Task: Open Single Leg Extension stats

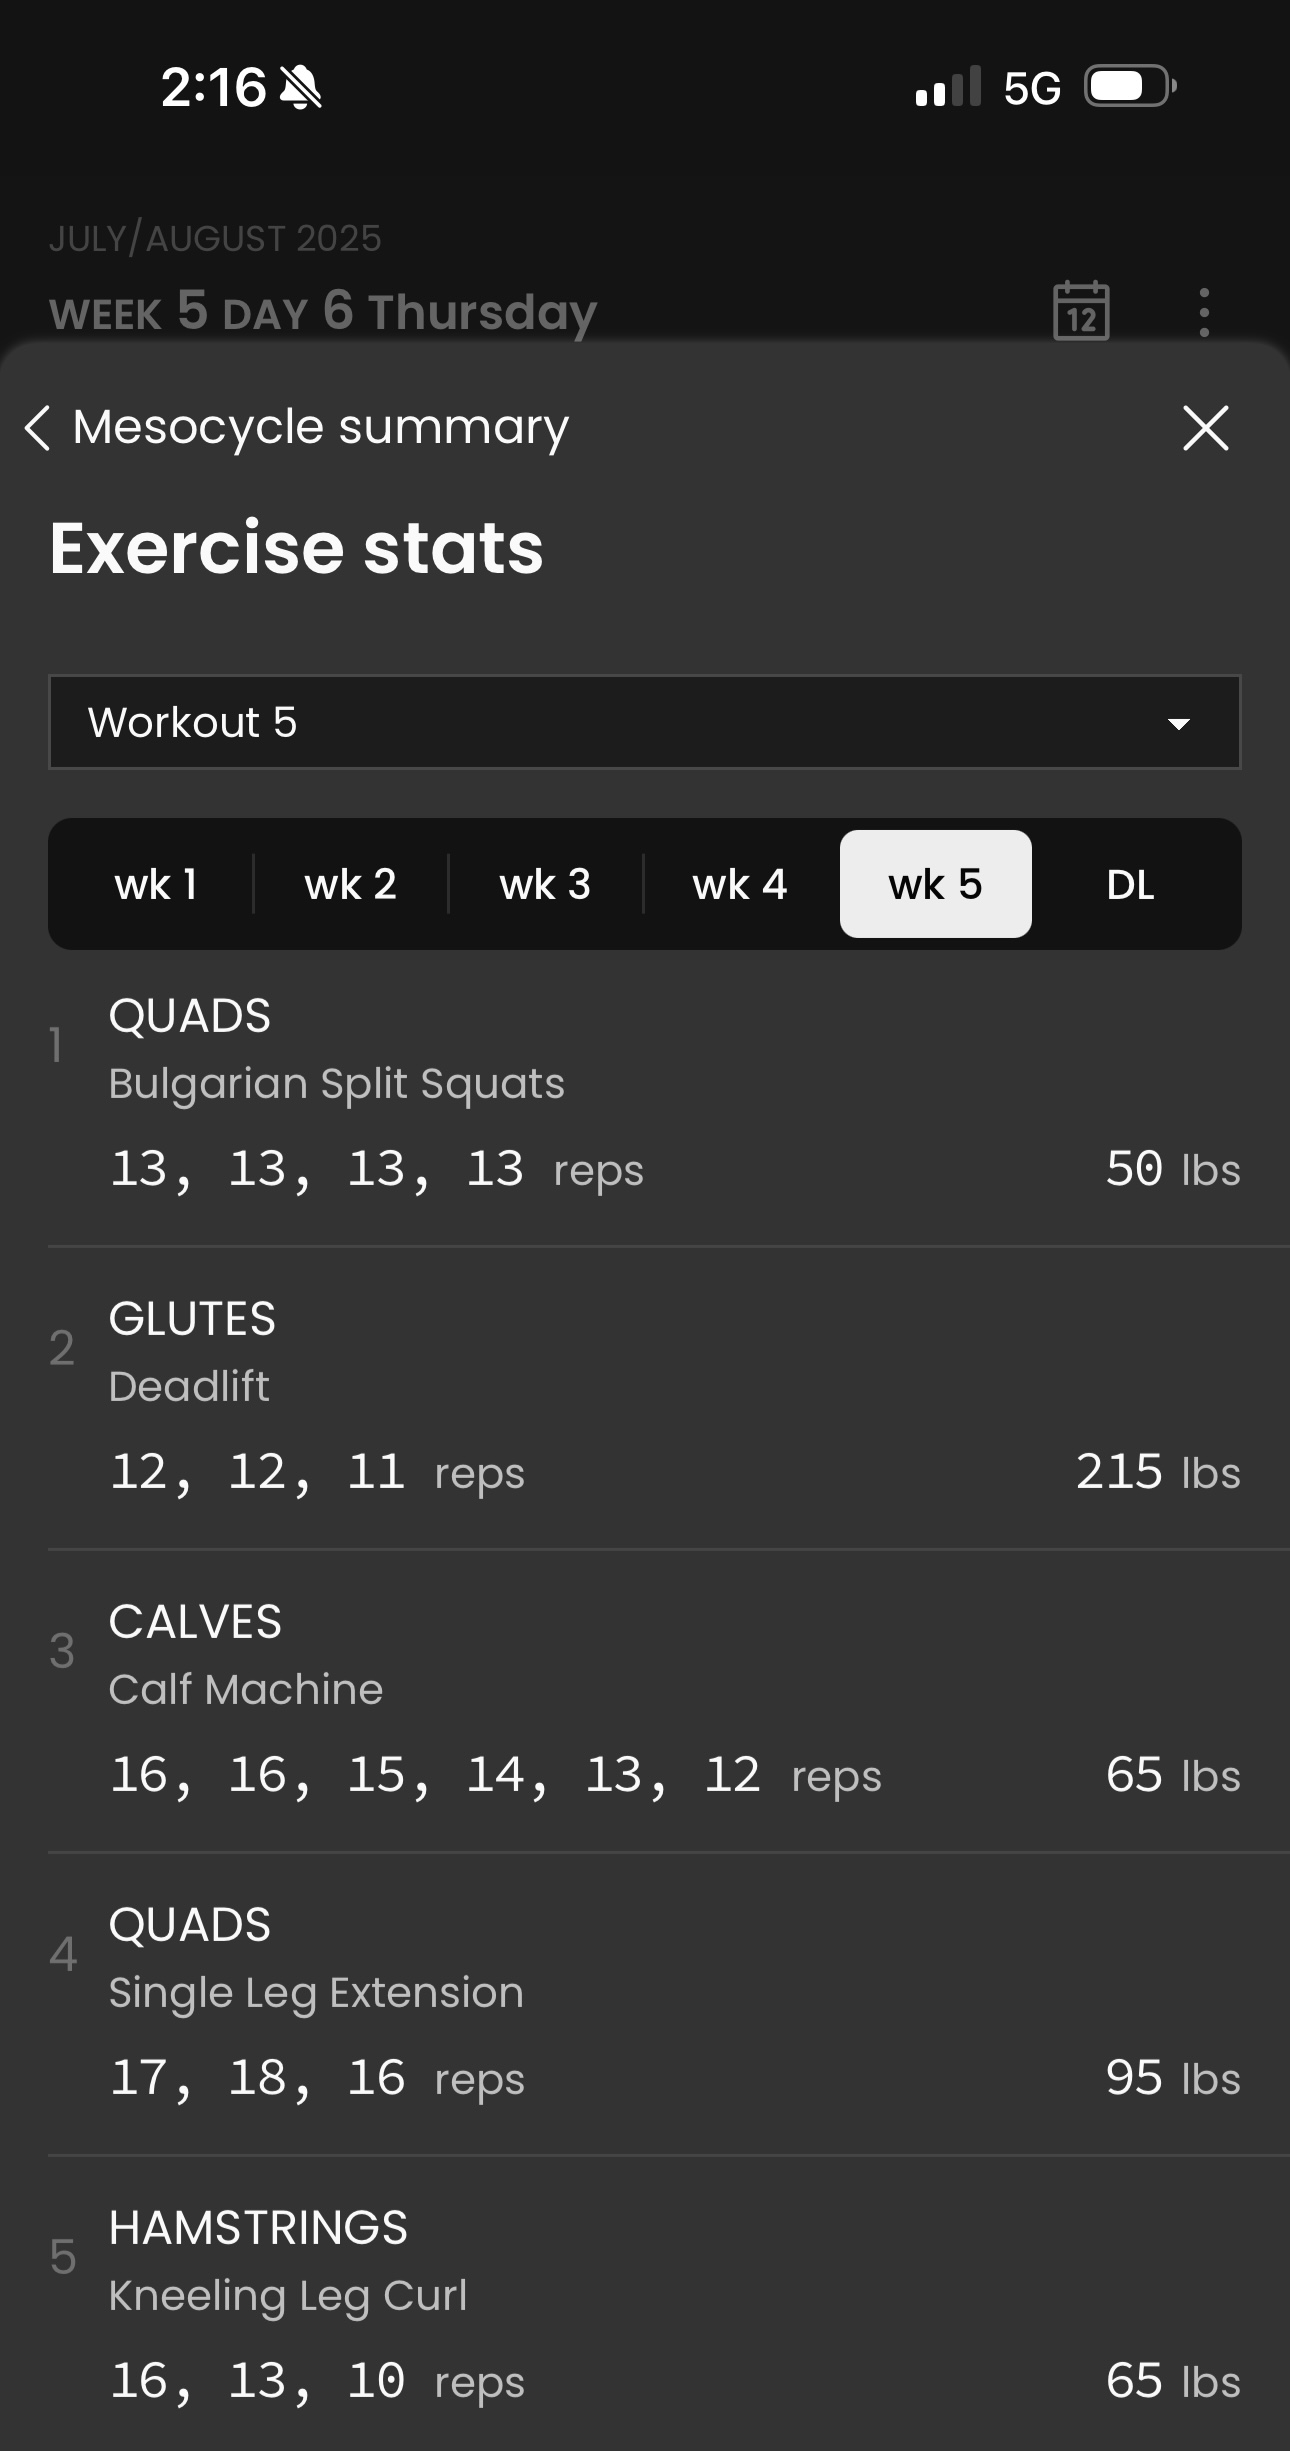Action: pyautogui.click(x=316, y=1993)
